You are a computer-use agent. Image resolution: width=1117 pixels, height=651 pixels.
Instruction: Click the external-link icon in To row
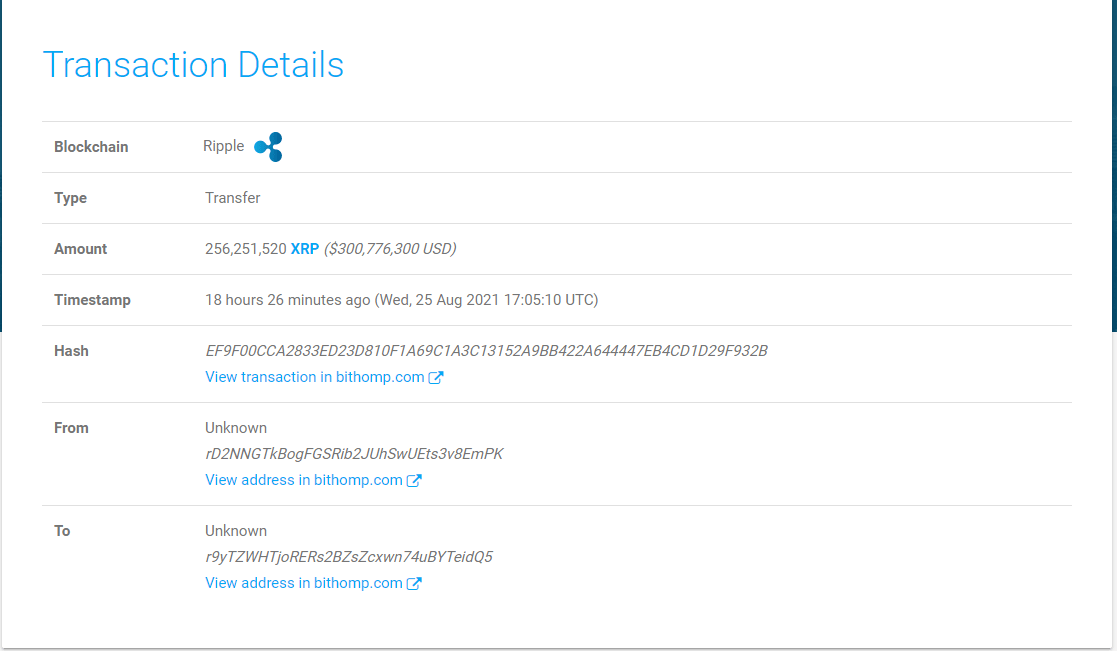point(414,583)
